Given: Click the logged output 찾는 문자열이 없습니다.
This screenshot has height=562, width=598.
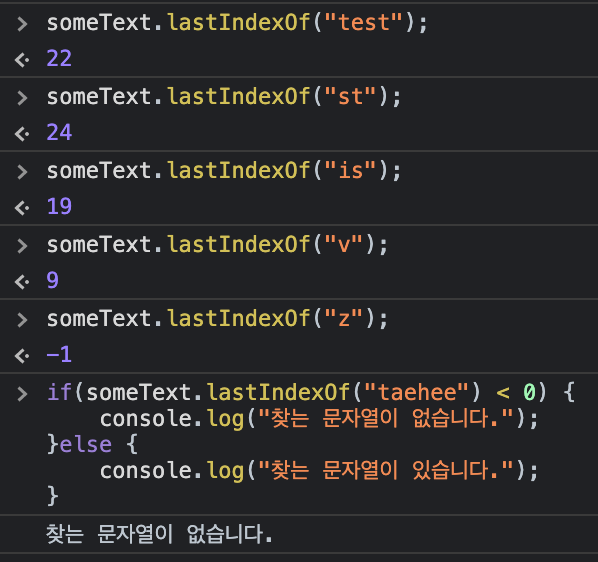Looking at the screenshot, I should click(159, 534).
